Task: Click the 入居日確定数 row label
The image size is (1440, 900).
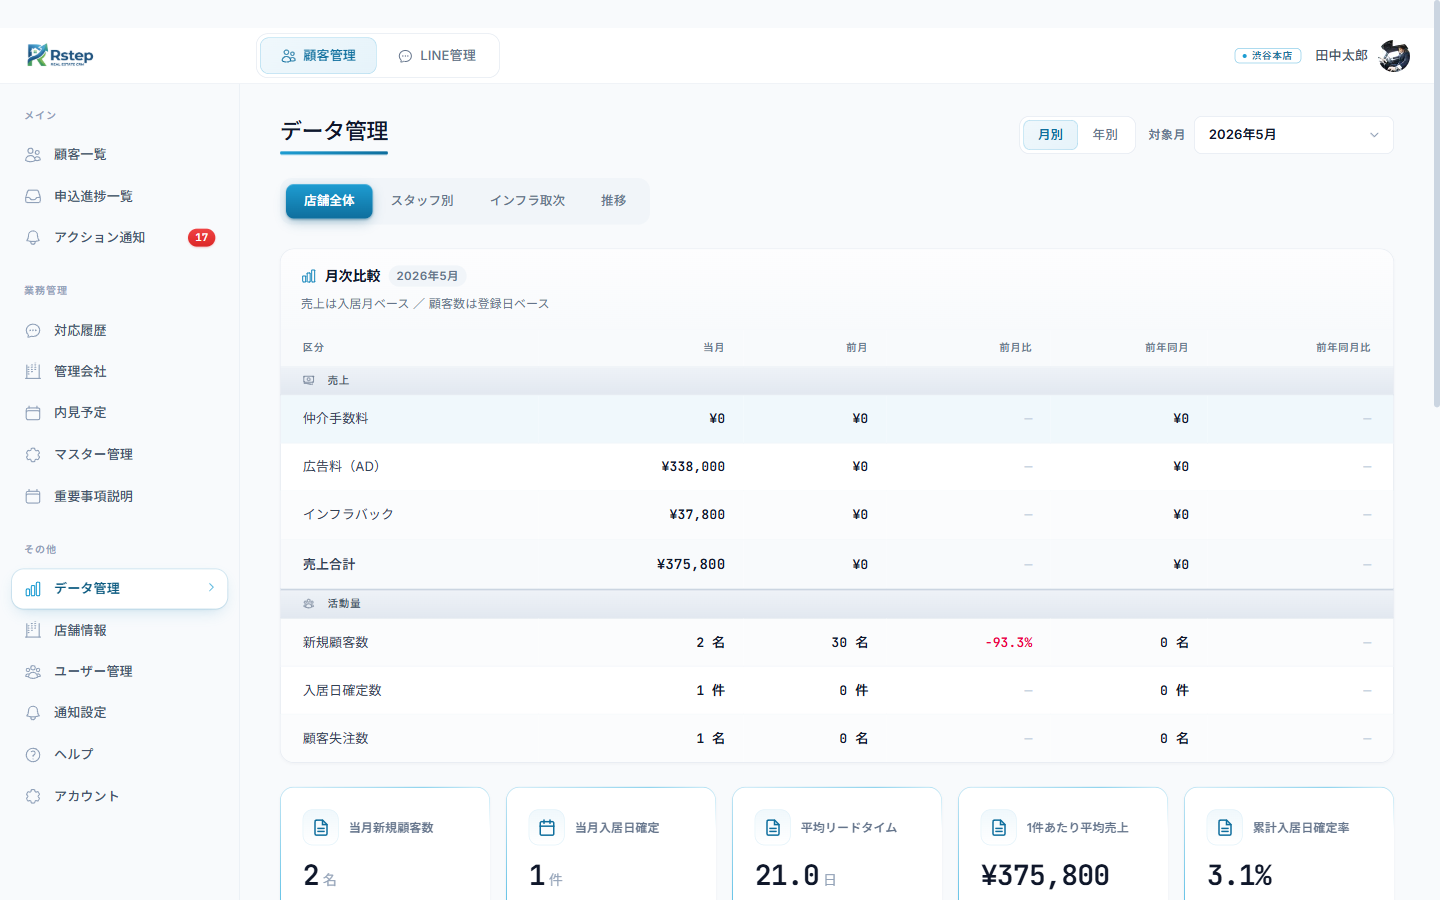Action: point(342,691)
